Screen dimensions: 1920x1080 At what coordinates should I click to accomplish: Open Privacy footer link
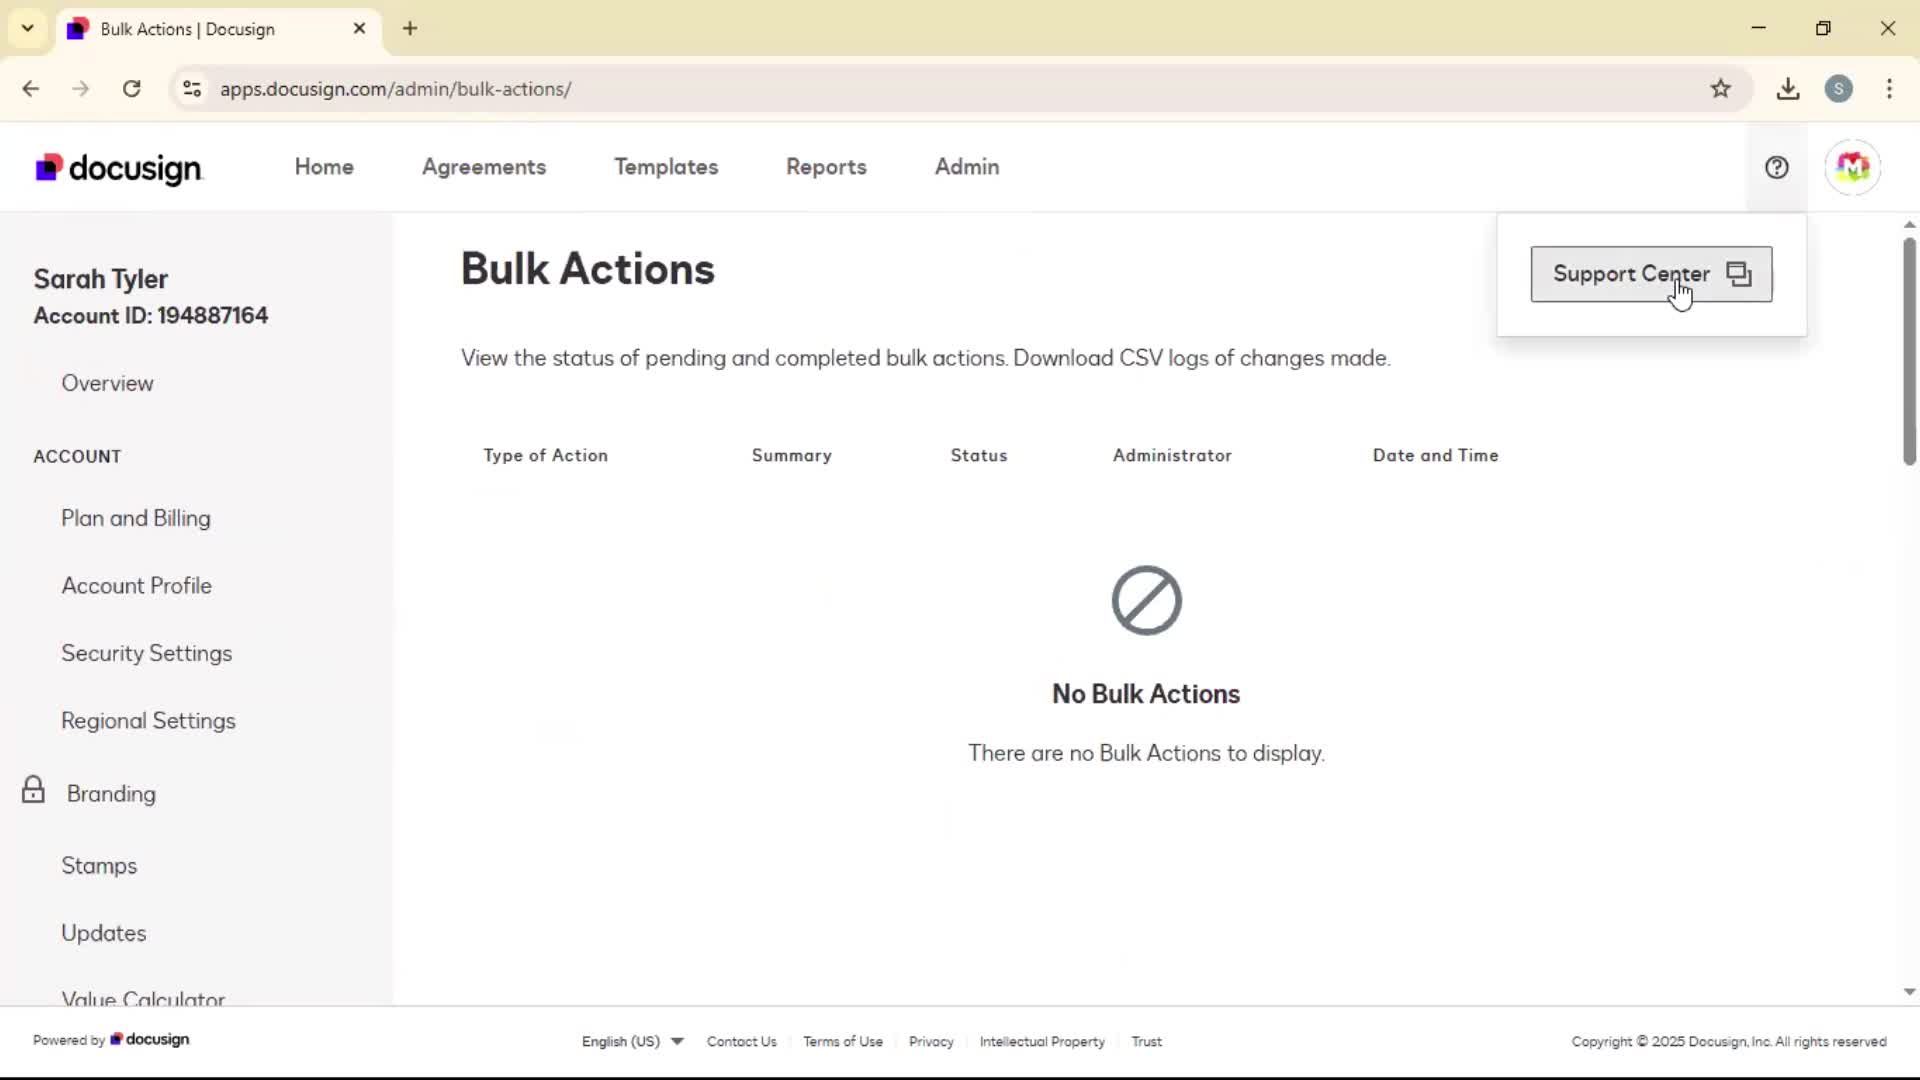tap(931, 1041)
